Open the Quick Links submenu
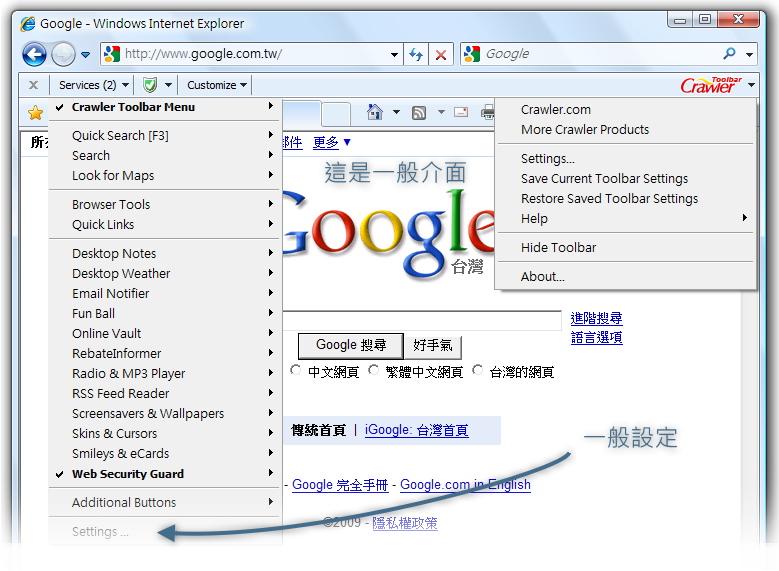Viewport: 779px width, 571px height. point(165,224)
